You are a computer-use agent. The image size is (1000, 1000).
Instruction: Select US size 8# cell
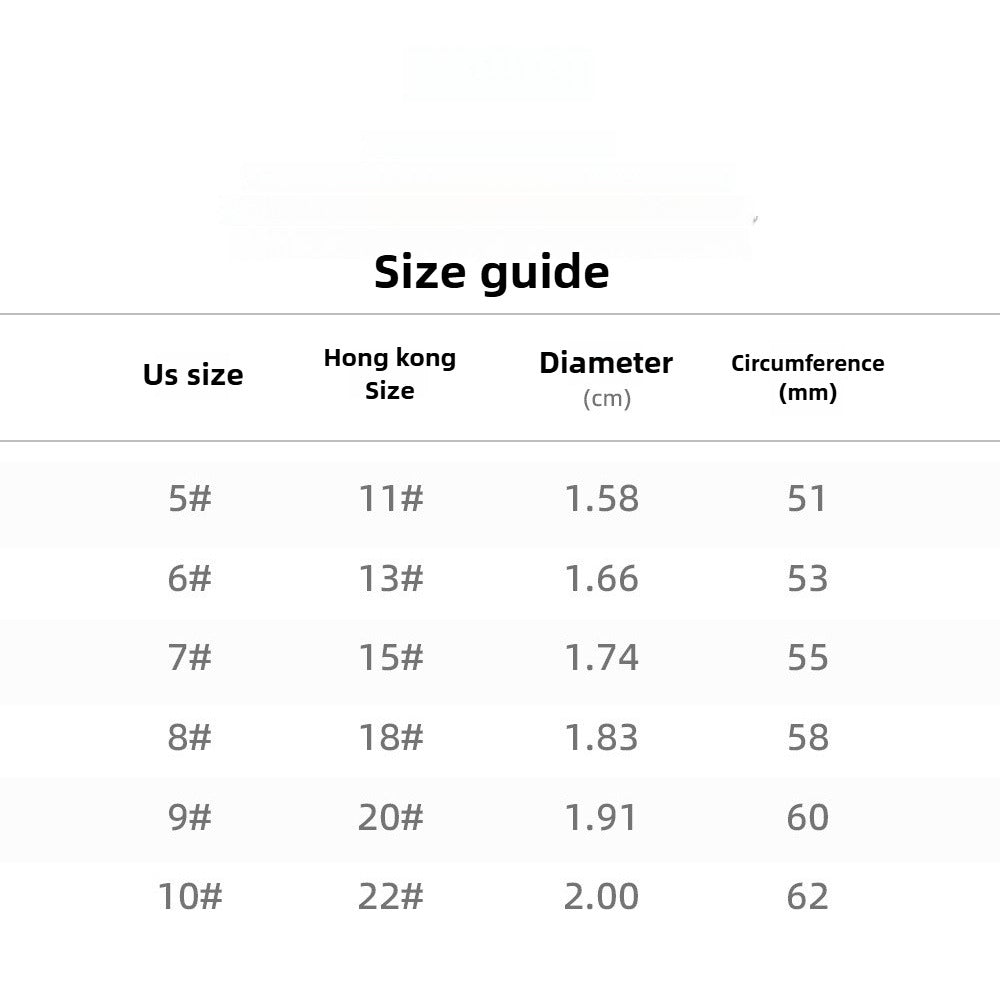click(190, 738)
